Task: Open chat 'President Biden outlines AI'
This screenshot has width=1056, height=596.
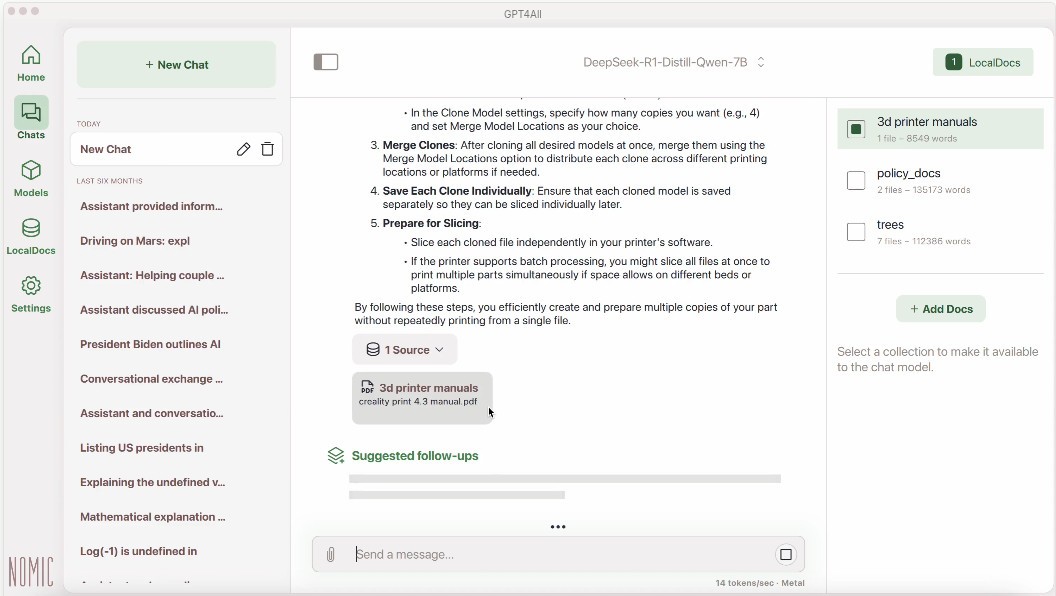Action: click(x=150, y=344)
